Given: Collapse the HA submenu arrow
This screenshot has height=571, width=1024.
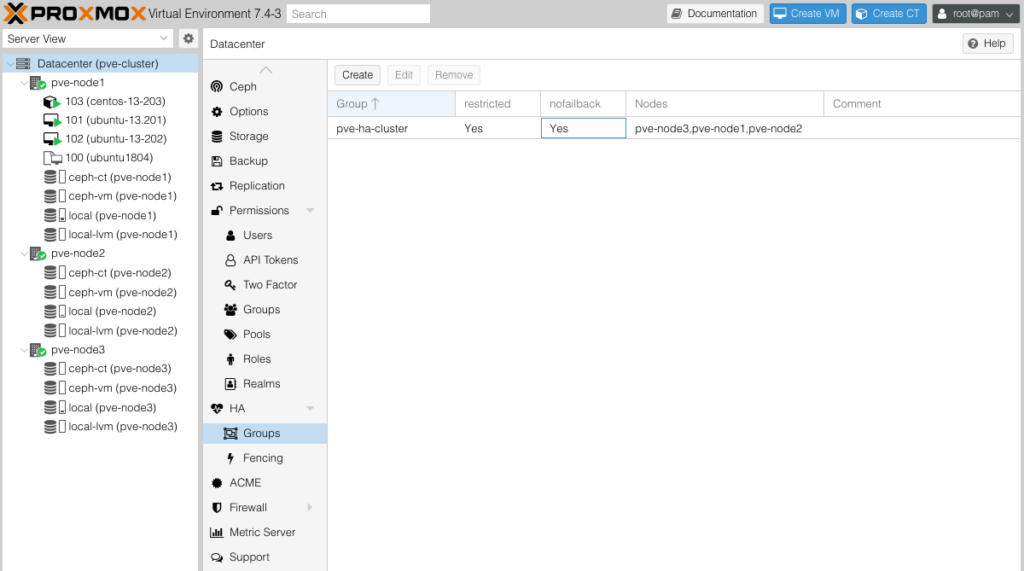Looking at the screenshot, I should (310, 408).
